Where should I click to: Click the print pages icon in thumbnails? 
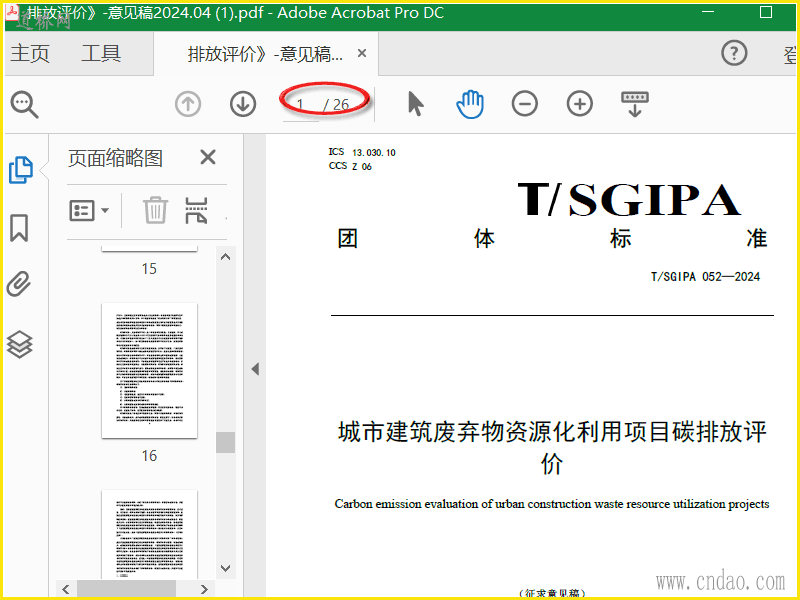pos(196,210)
